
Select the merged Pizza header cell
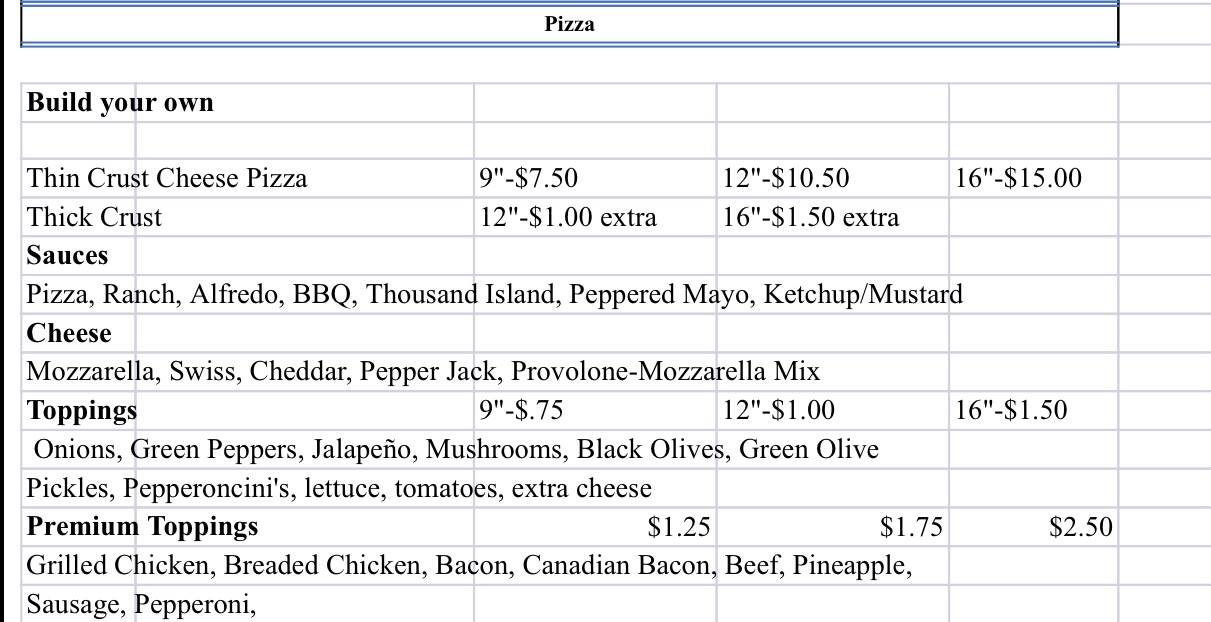click(569, 25)
